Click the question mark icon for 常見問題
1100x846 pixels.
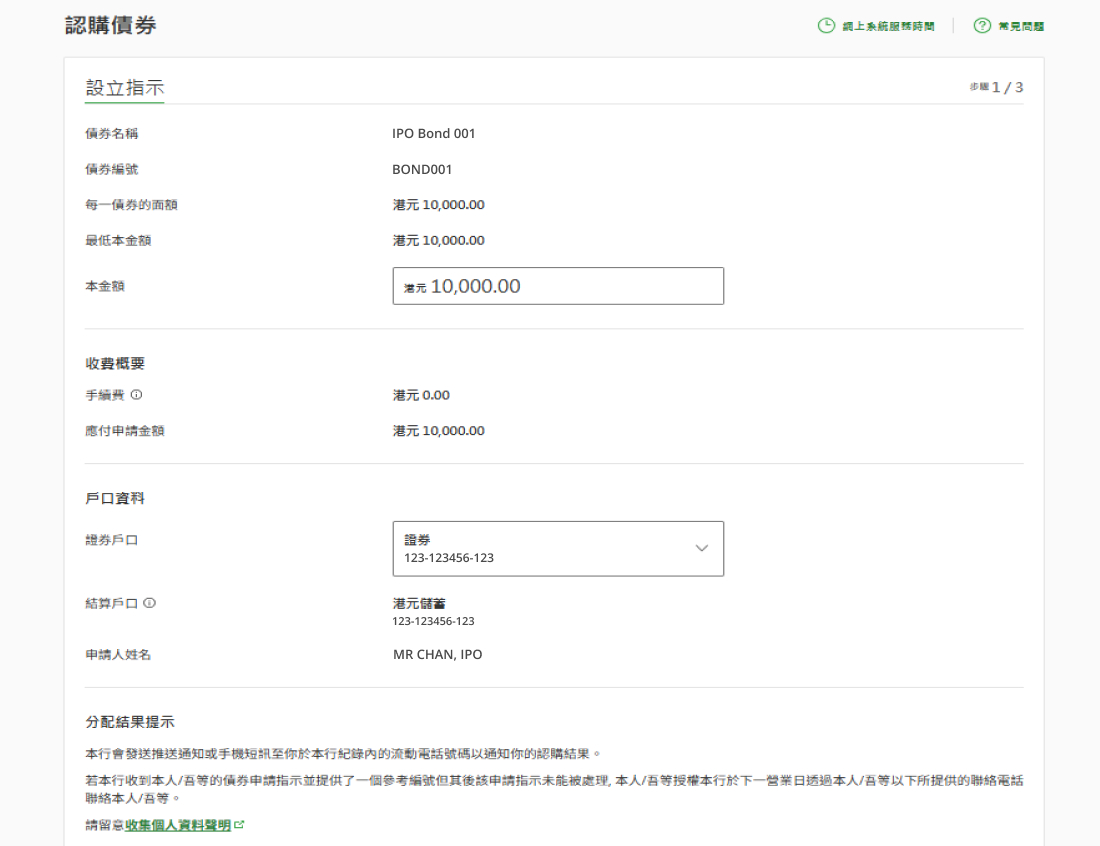982,26
